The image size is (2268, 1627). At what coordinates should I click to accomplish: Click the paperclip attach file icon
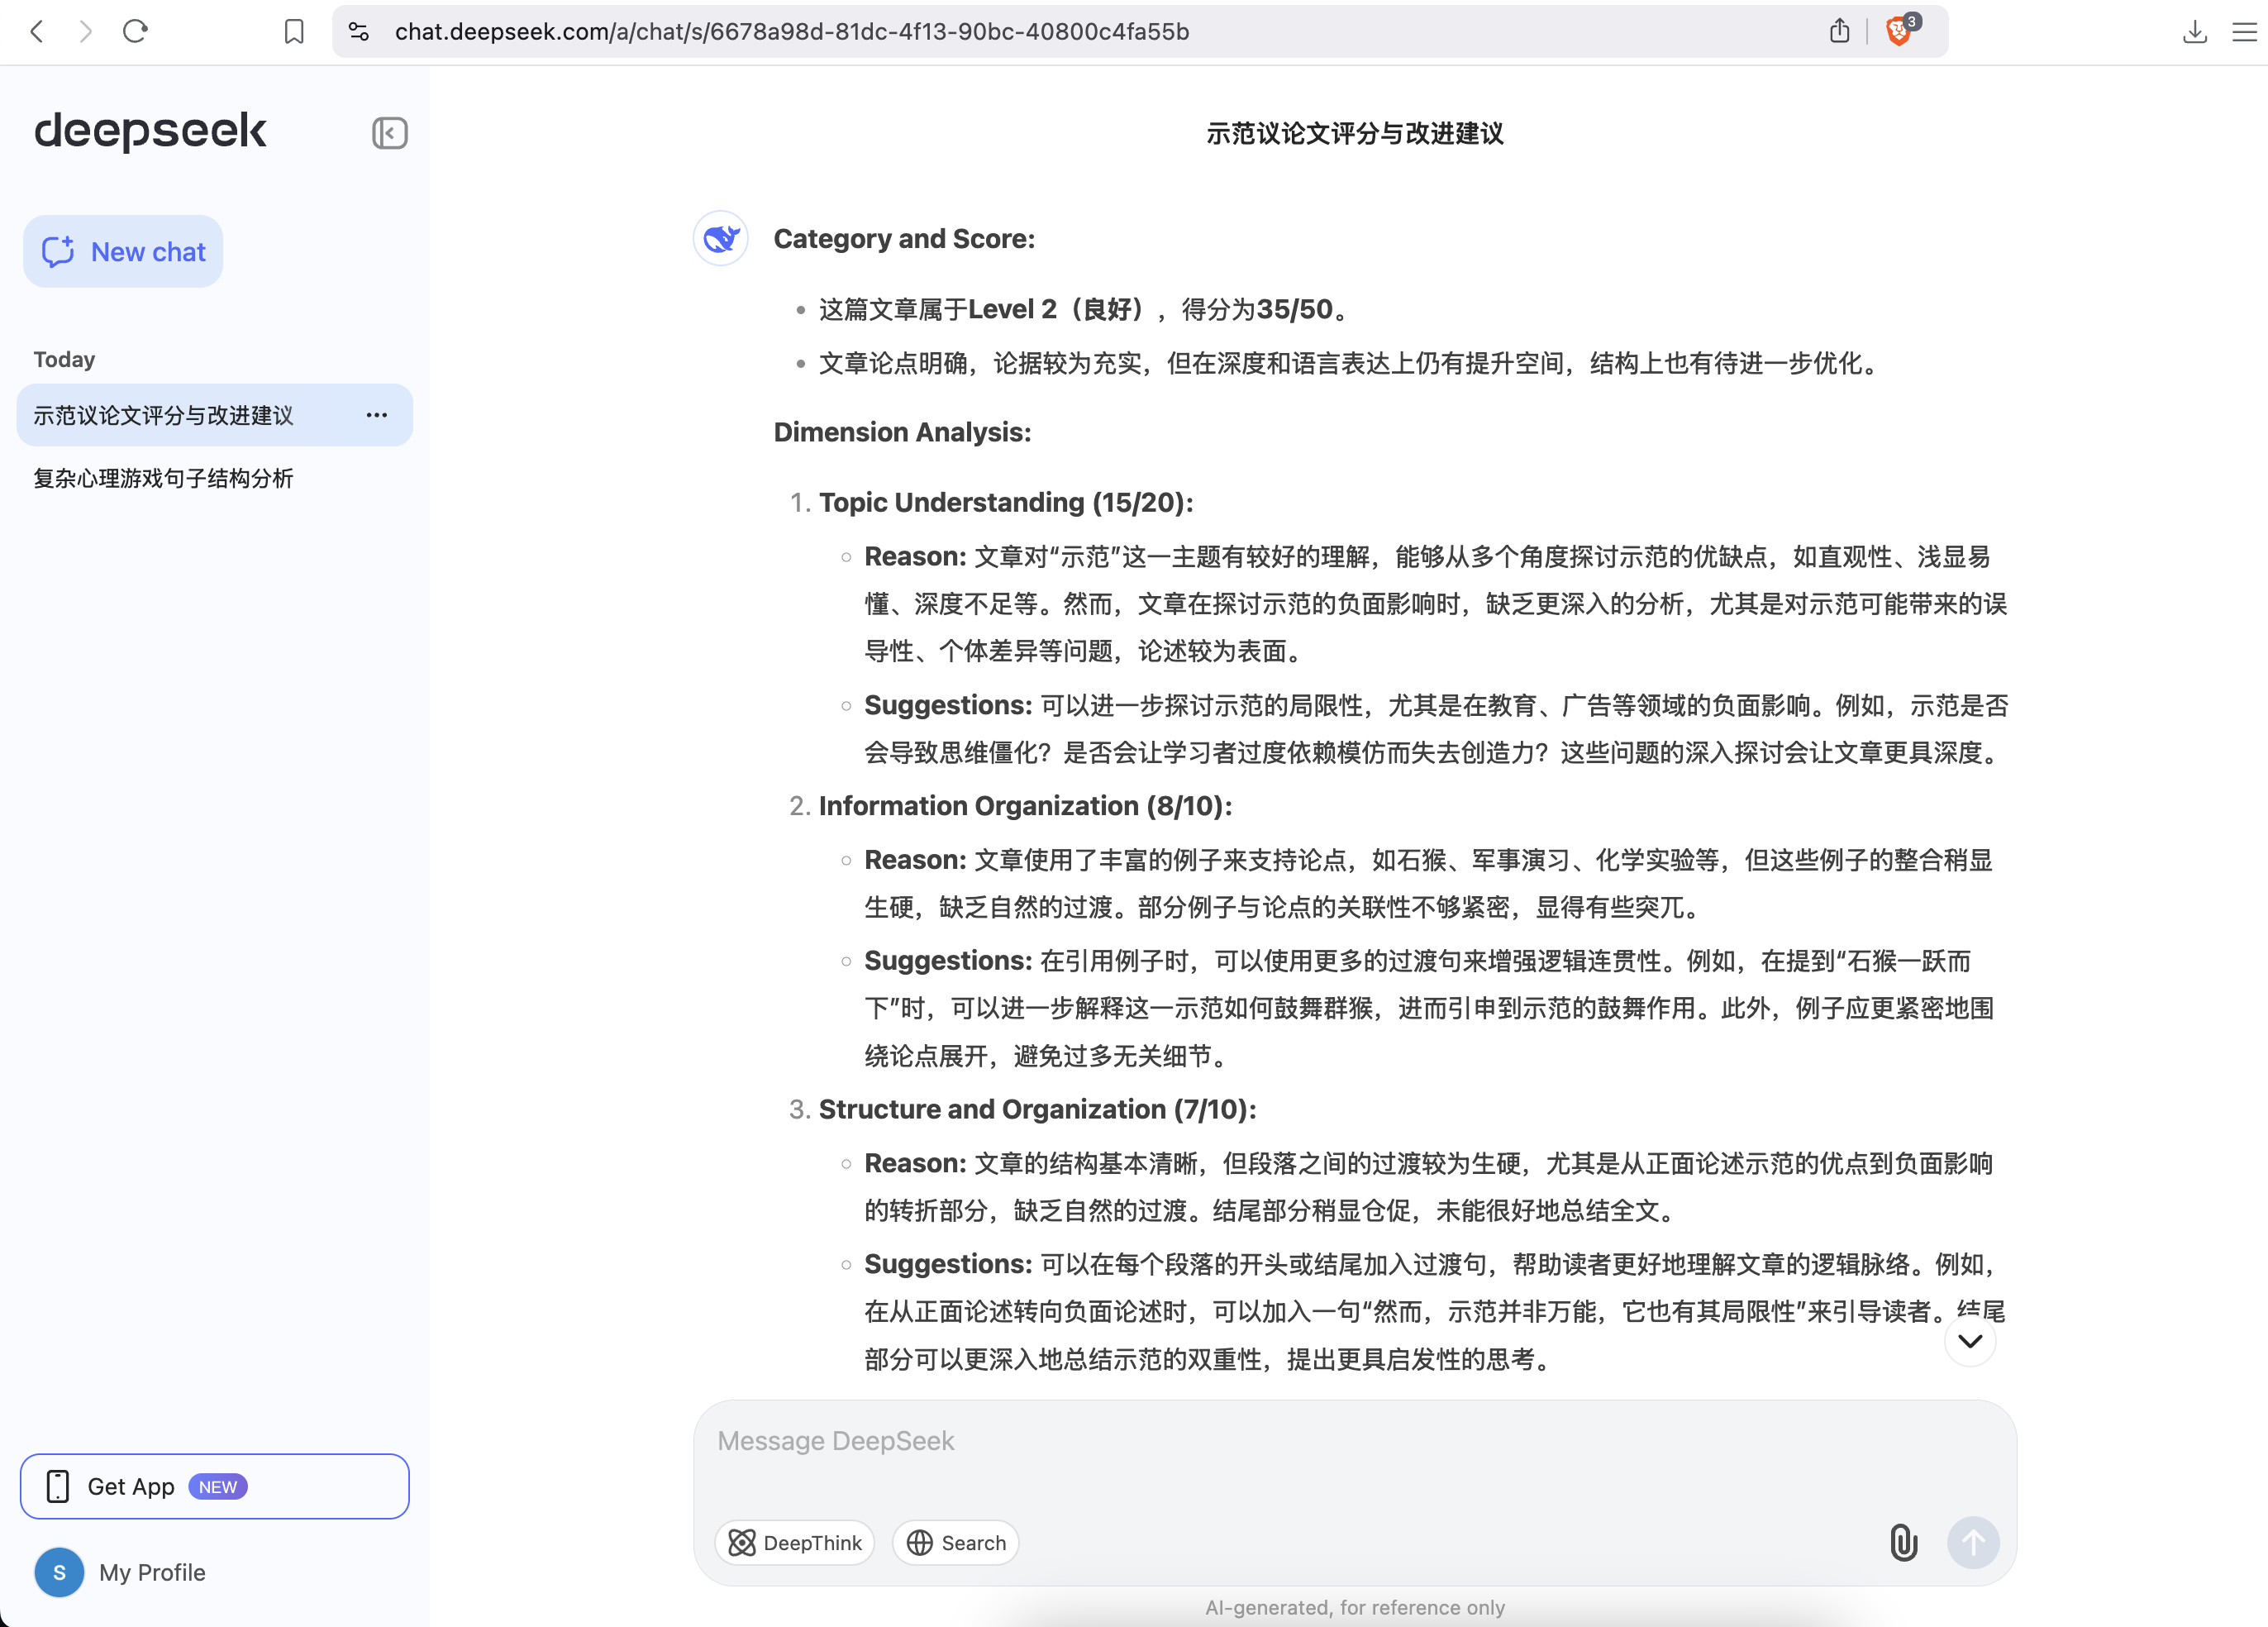point(1903,1542)
